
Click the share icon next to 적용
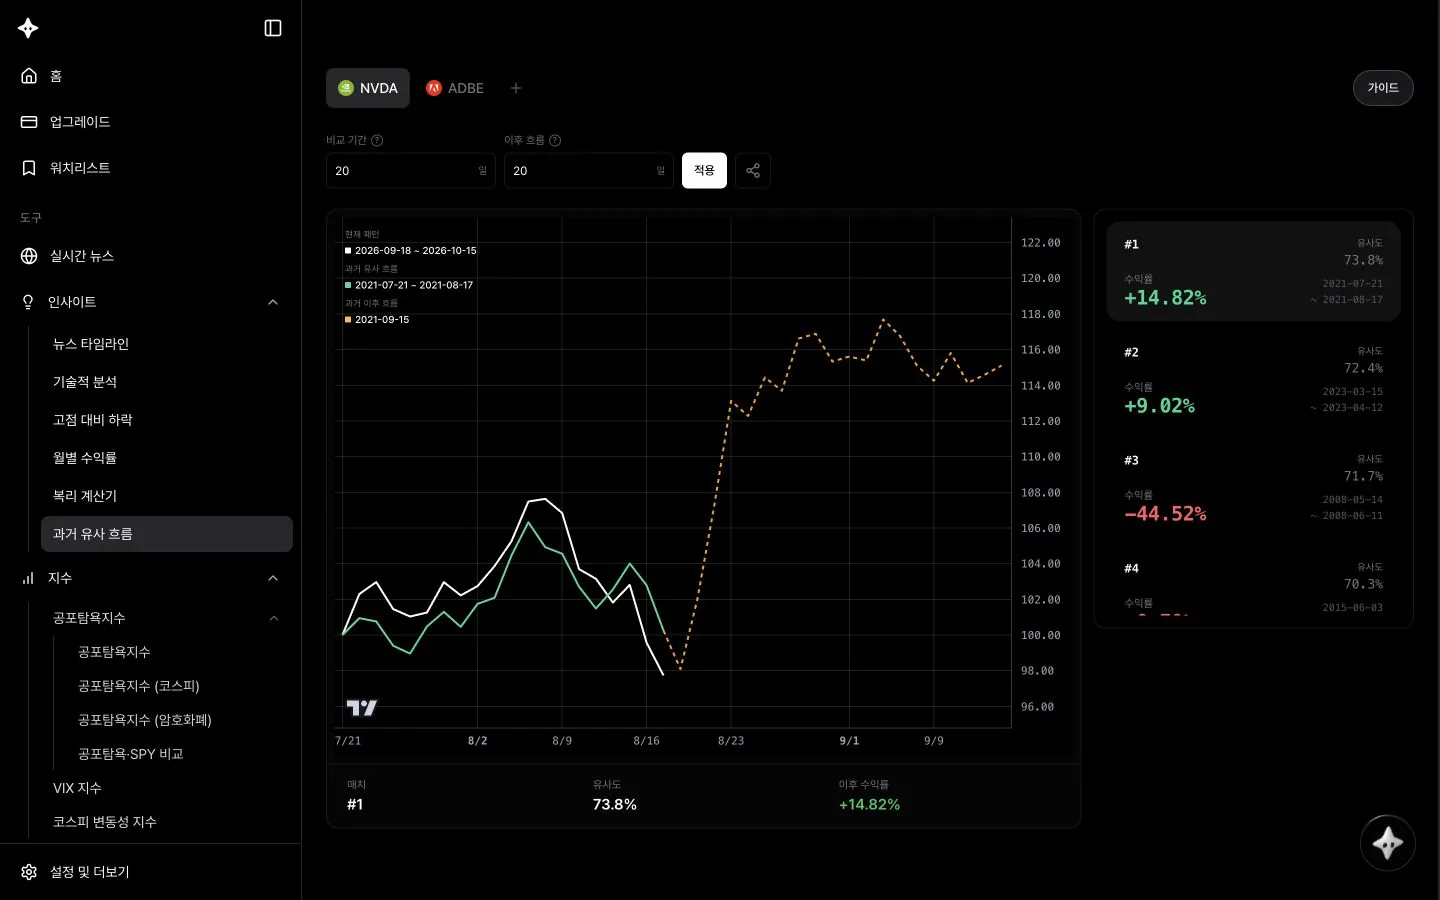pyautogui.click(x=753, y=171)
